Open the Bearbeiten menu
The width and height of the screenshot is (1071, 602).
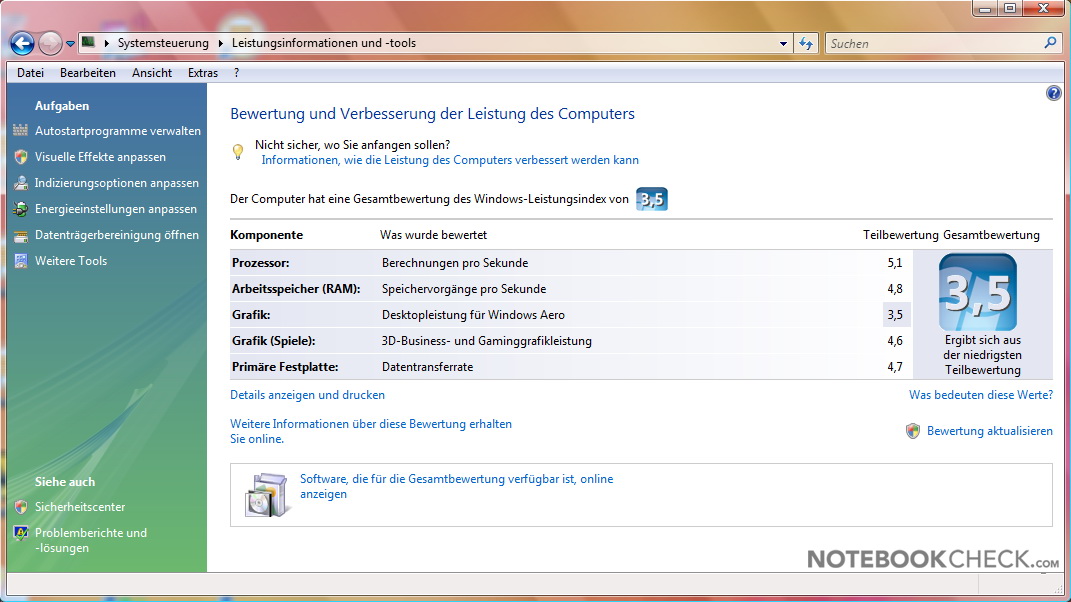coord(87,72)
